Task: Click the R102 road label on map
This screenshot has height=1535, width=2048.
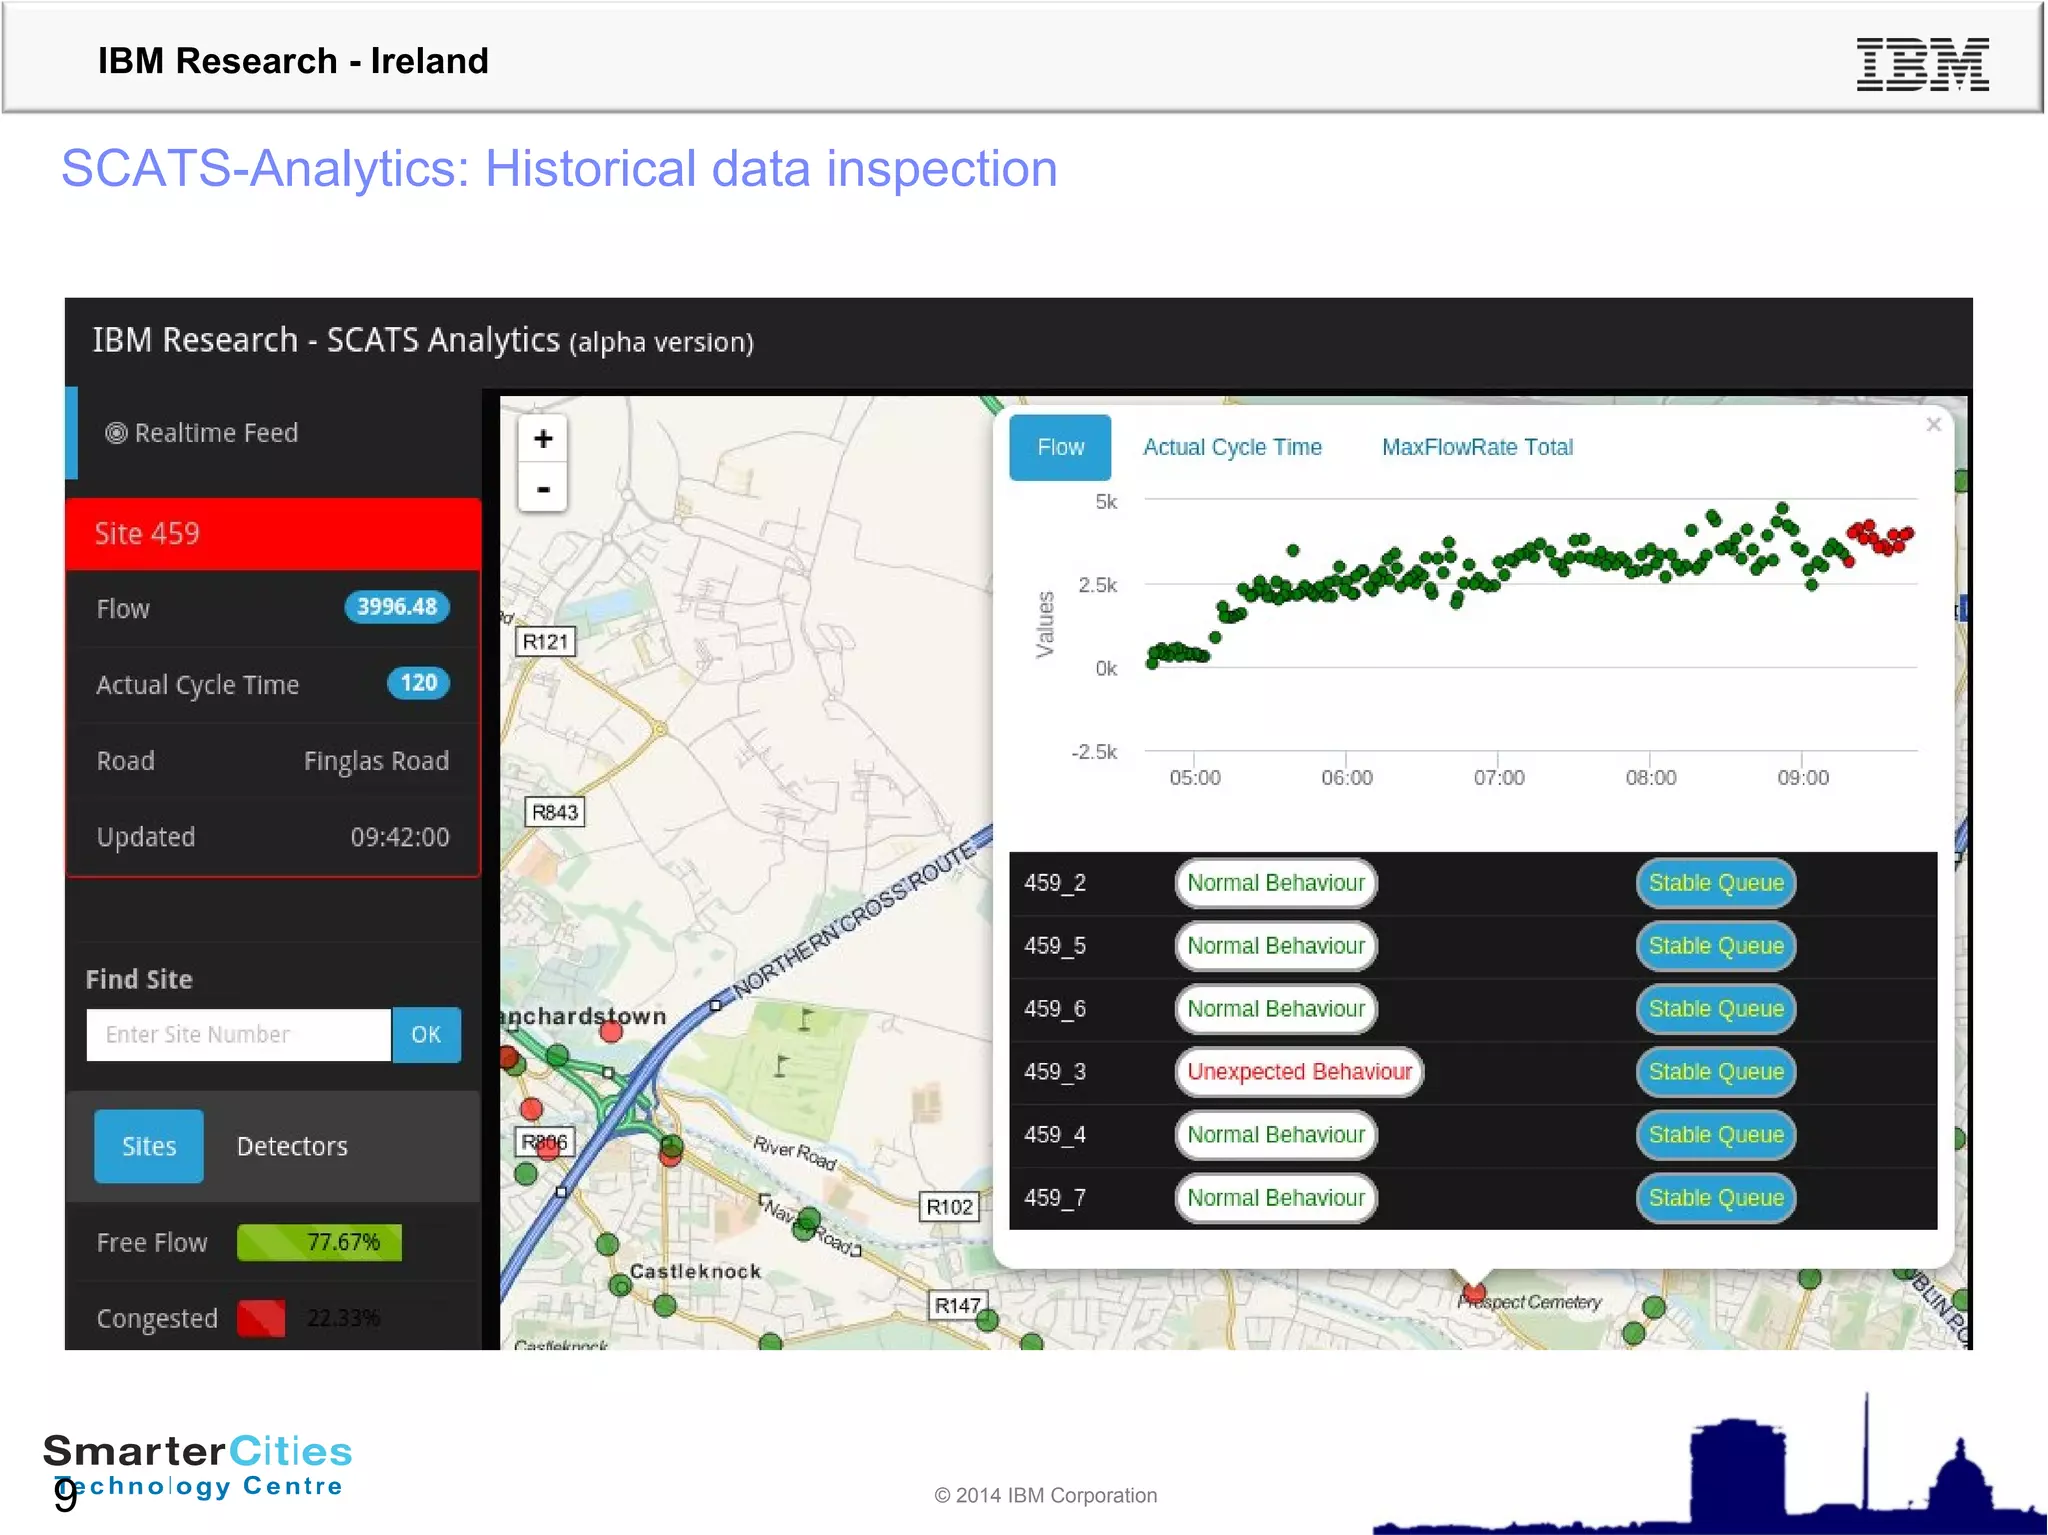Action: coord(949,1207)
